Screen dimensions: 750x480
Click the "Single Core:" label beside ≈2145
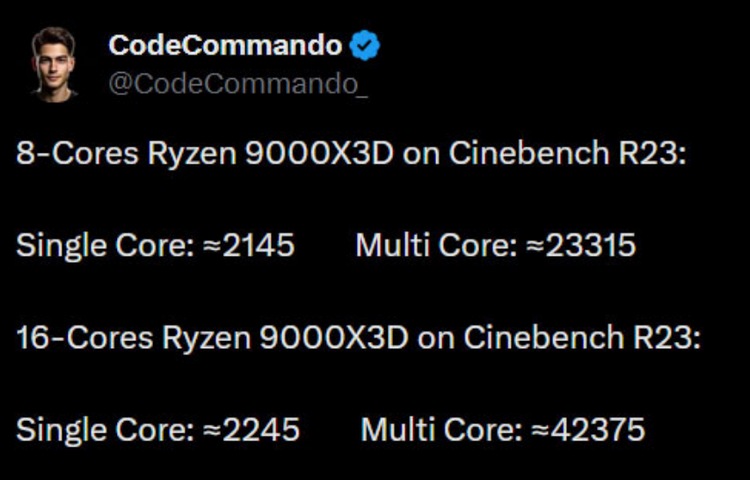(x=102, y=245)
